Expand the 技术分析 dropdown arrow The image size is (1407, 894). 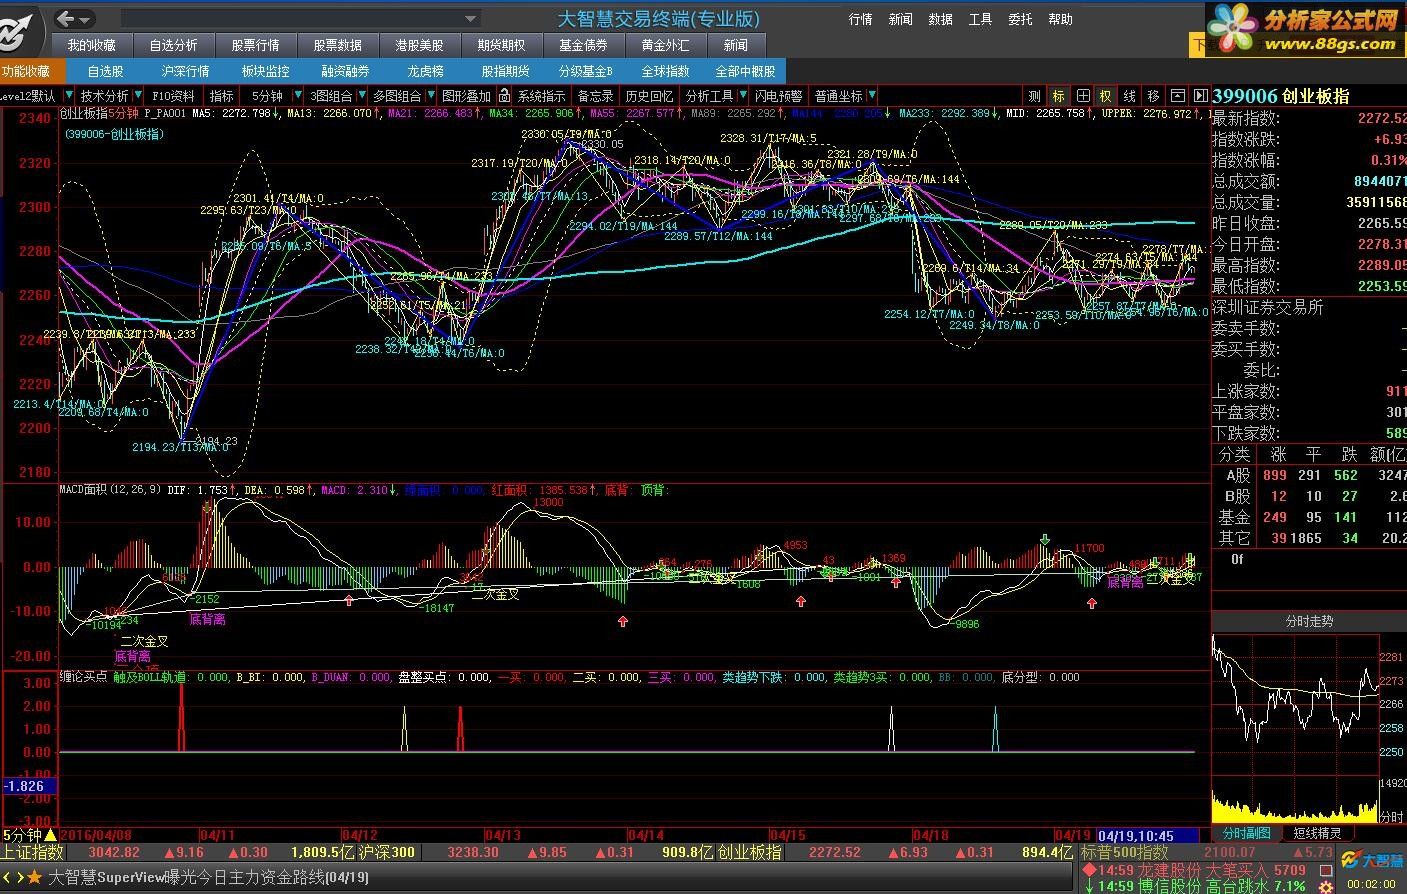(137, 96)
